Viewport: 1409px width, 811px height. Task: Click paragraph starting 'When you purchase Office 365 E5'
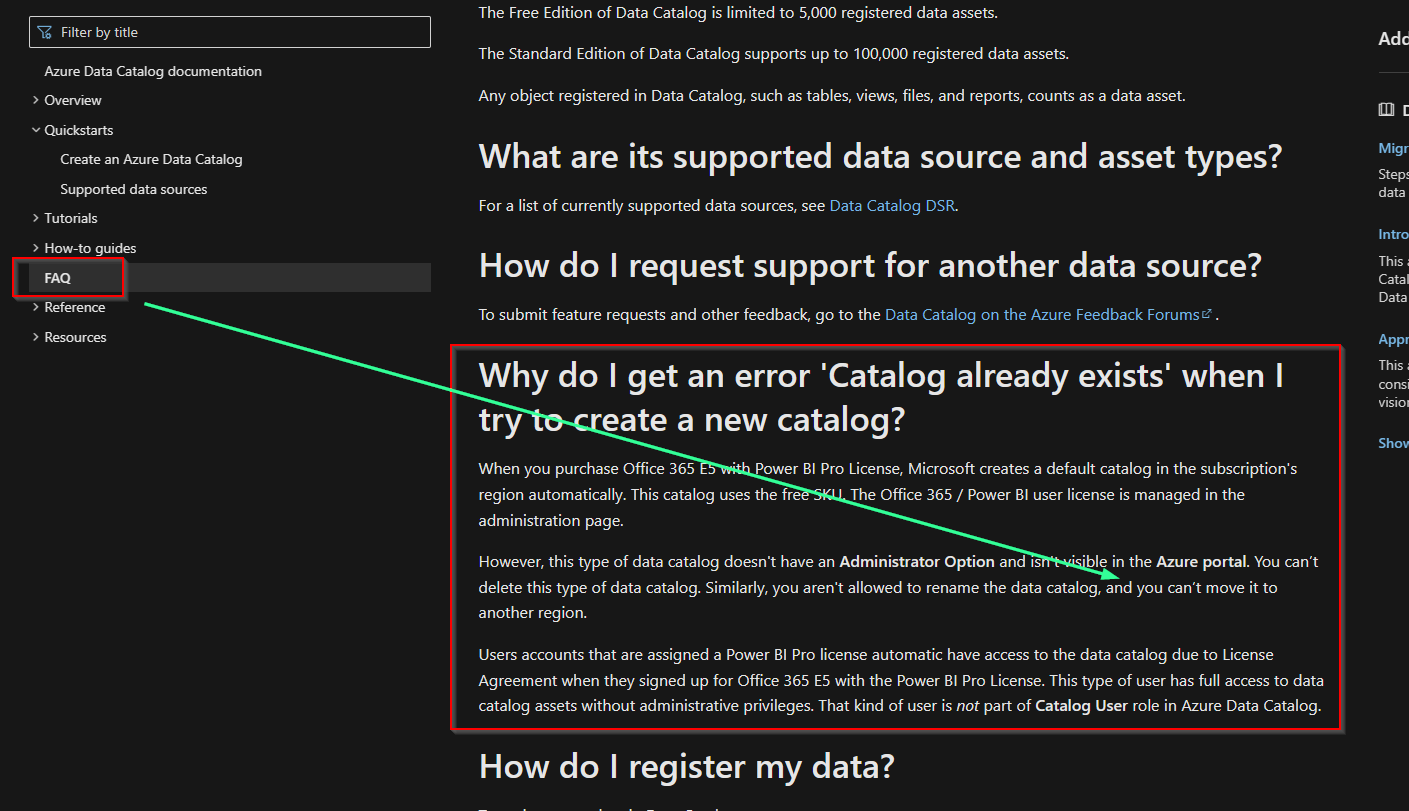coord(888,494)
